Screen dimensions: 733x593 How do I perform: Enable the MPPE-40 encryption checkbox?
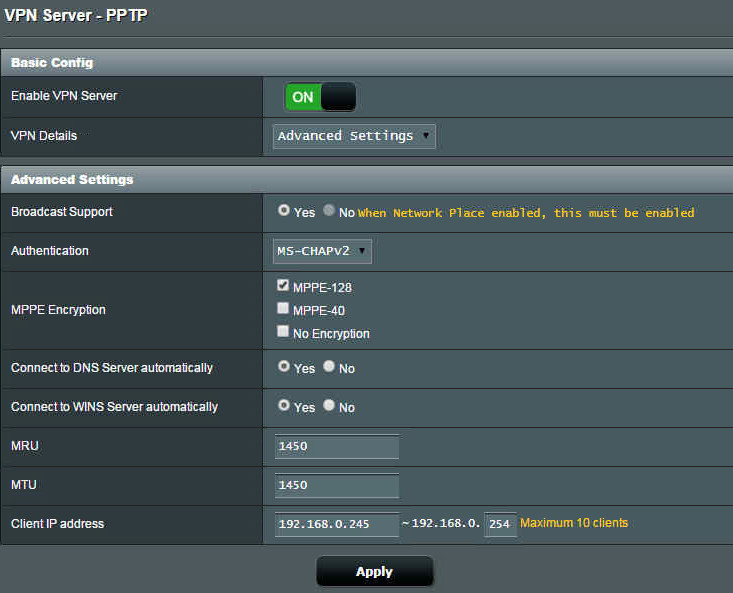pyautogui.click(x=283, y=308)
